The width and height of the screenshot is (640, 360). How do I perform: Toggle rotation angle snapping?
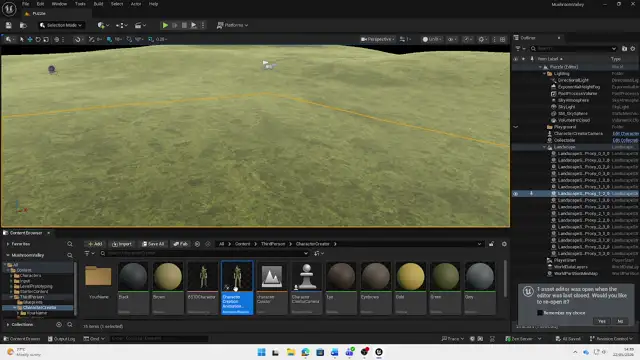[129, 39]
